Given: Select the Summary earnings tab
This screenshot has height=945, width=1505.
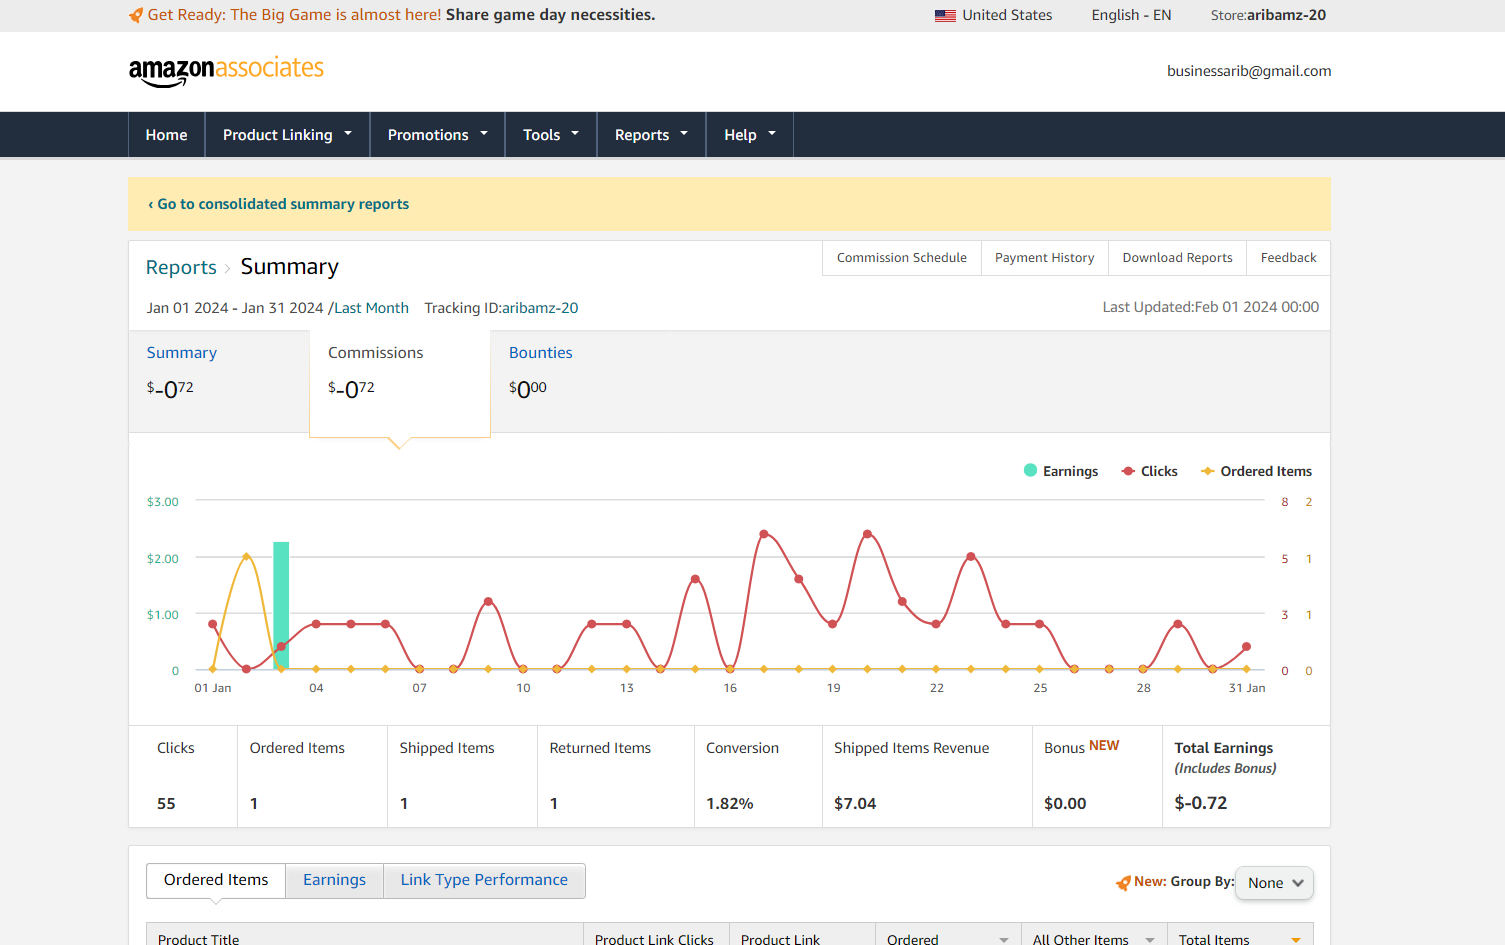Looking at the screenshot, I should 219,381.
